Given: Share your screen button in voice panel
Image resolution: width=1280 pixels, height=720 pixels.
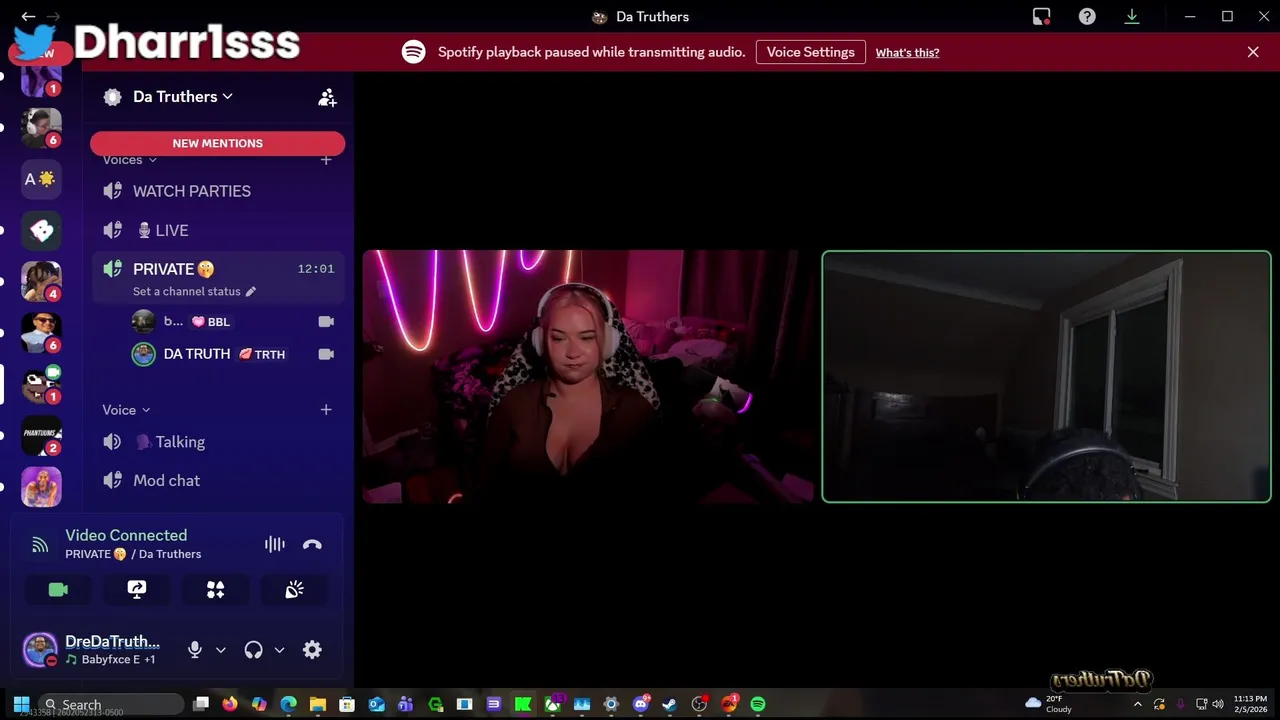Looking at the screenshot, I should click(x=137, y=590).
